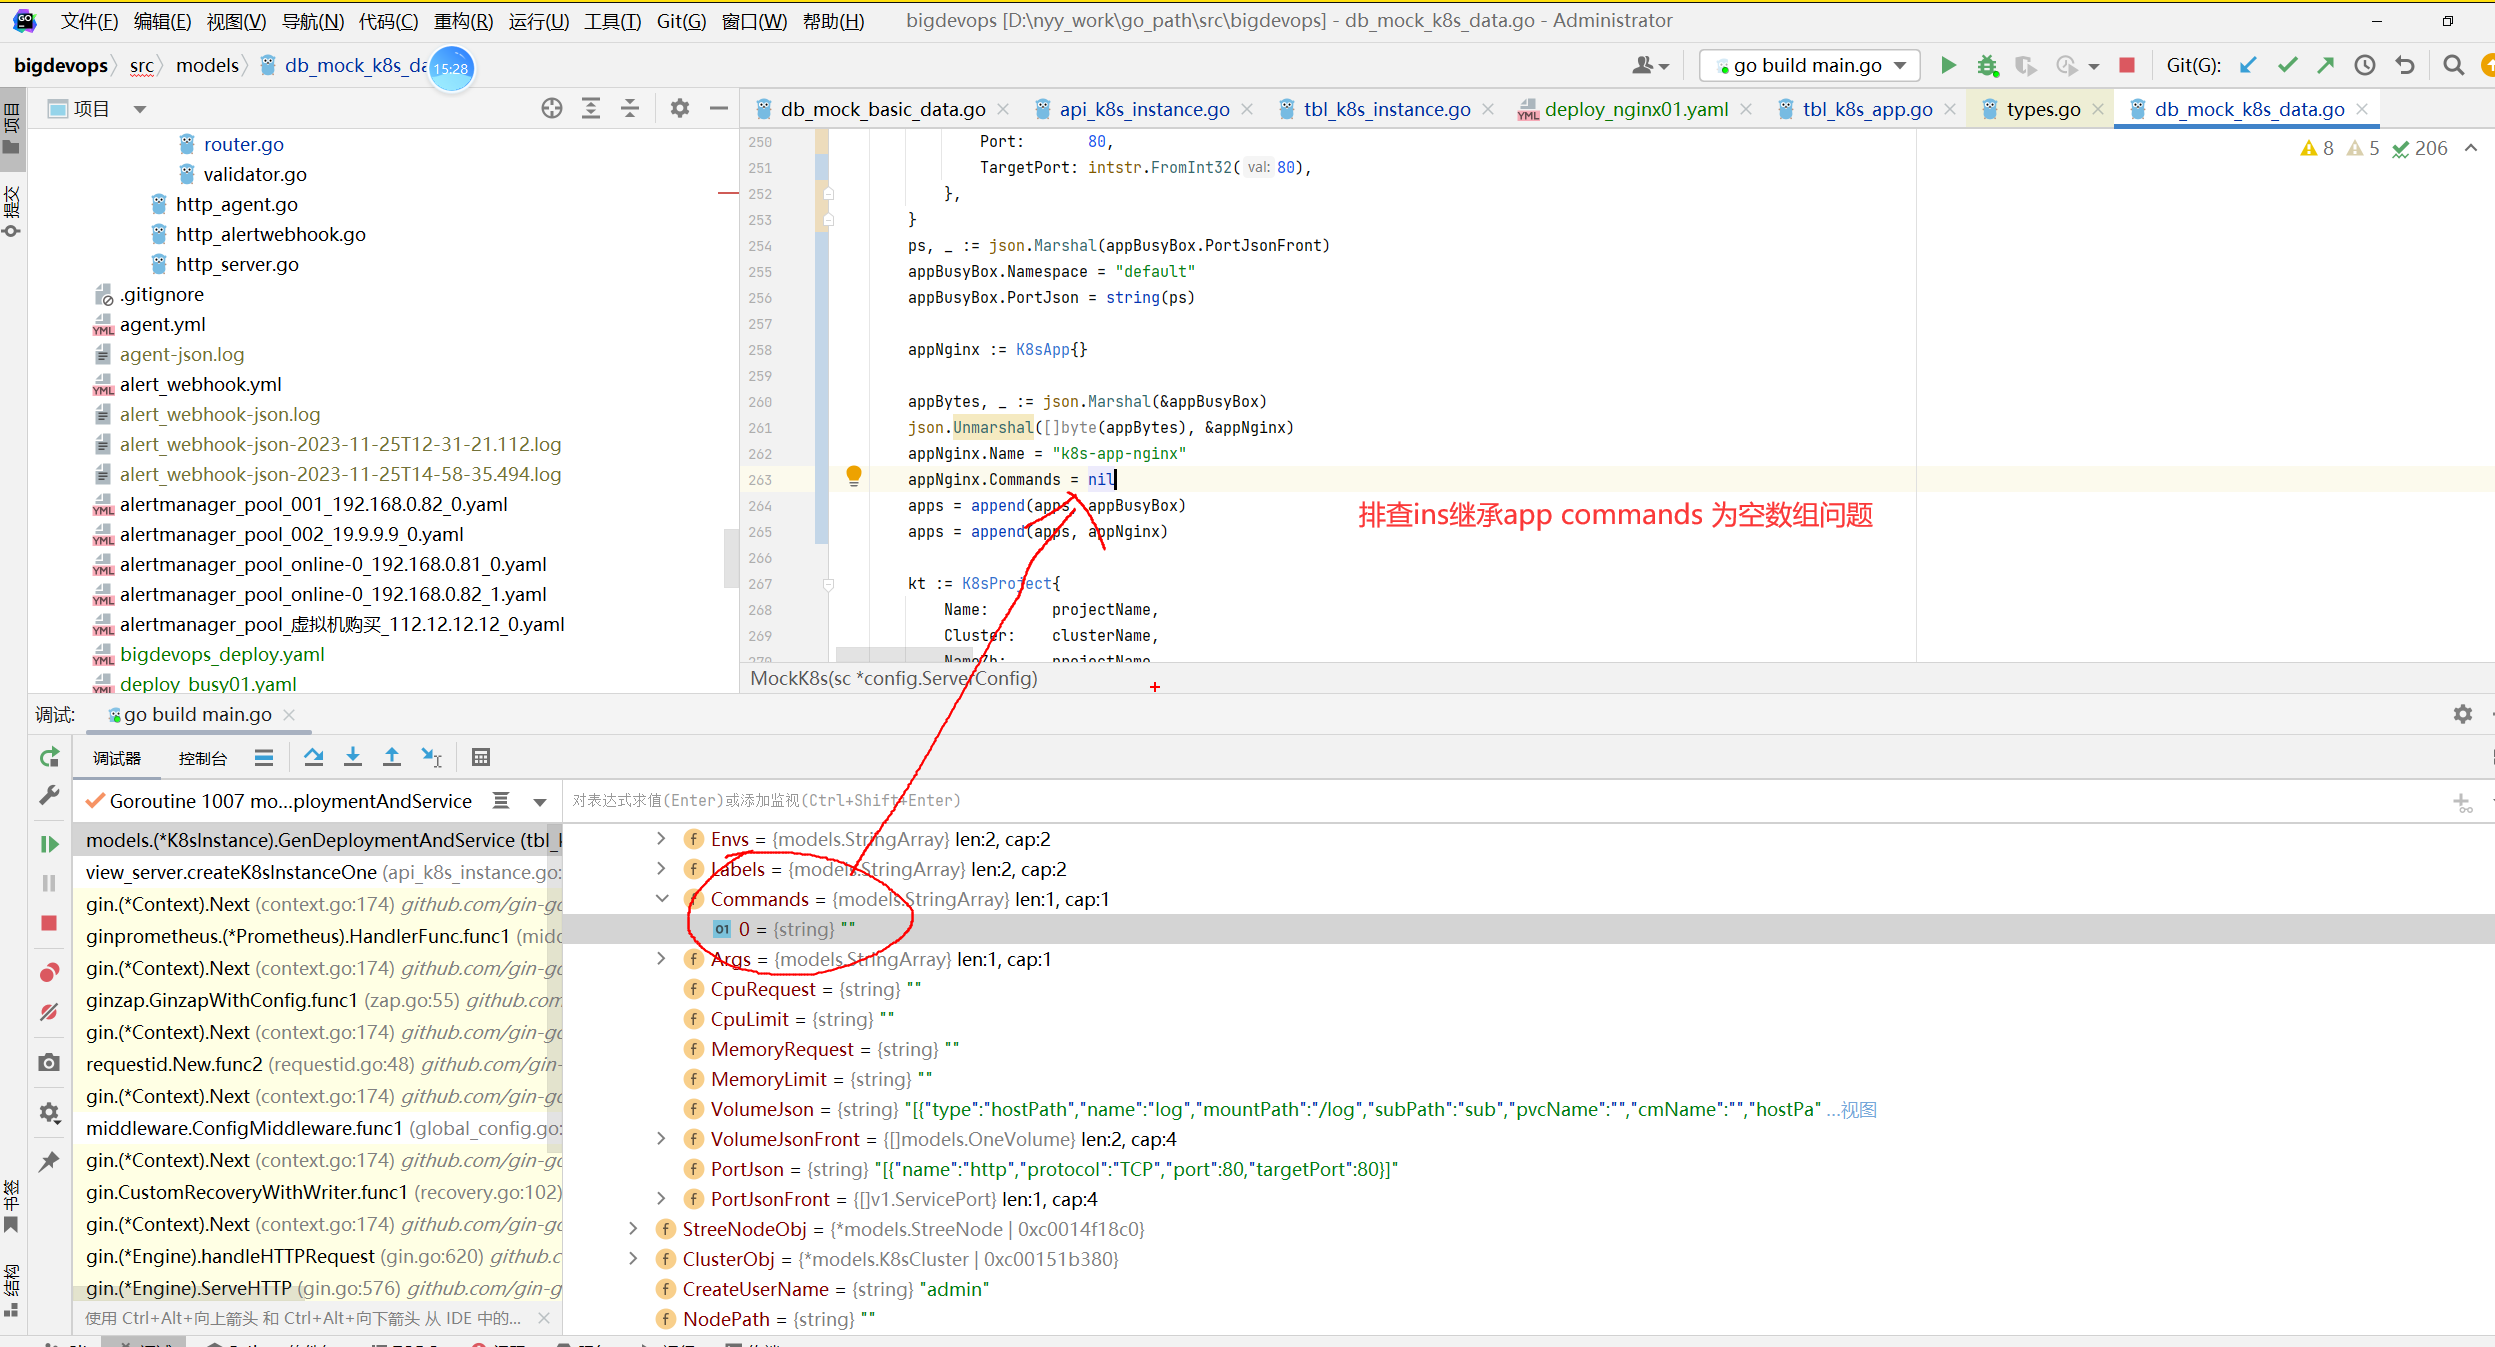Click Step Into debugger arrow icon
Viewport: 2495px width, 1347px height.
coord(352,757)
